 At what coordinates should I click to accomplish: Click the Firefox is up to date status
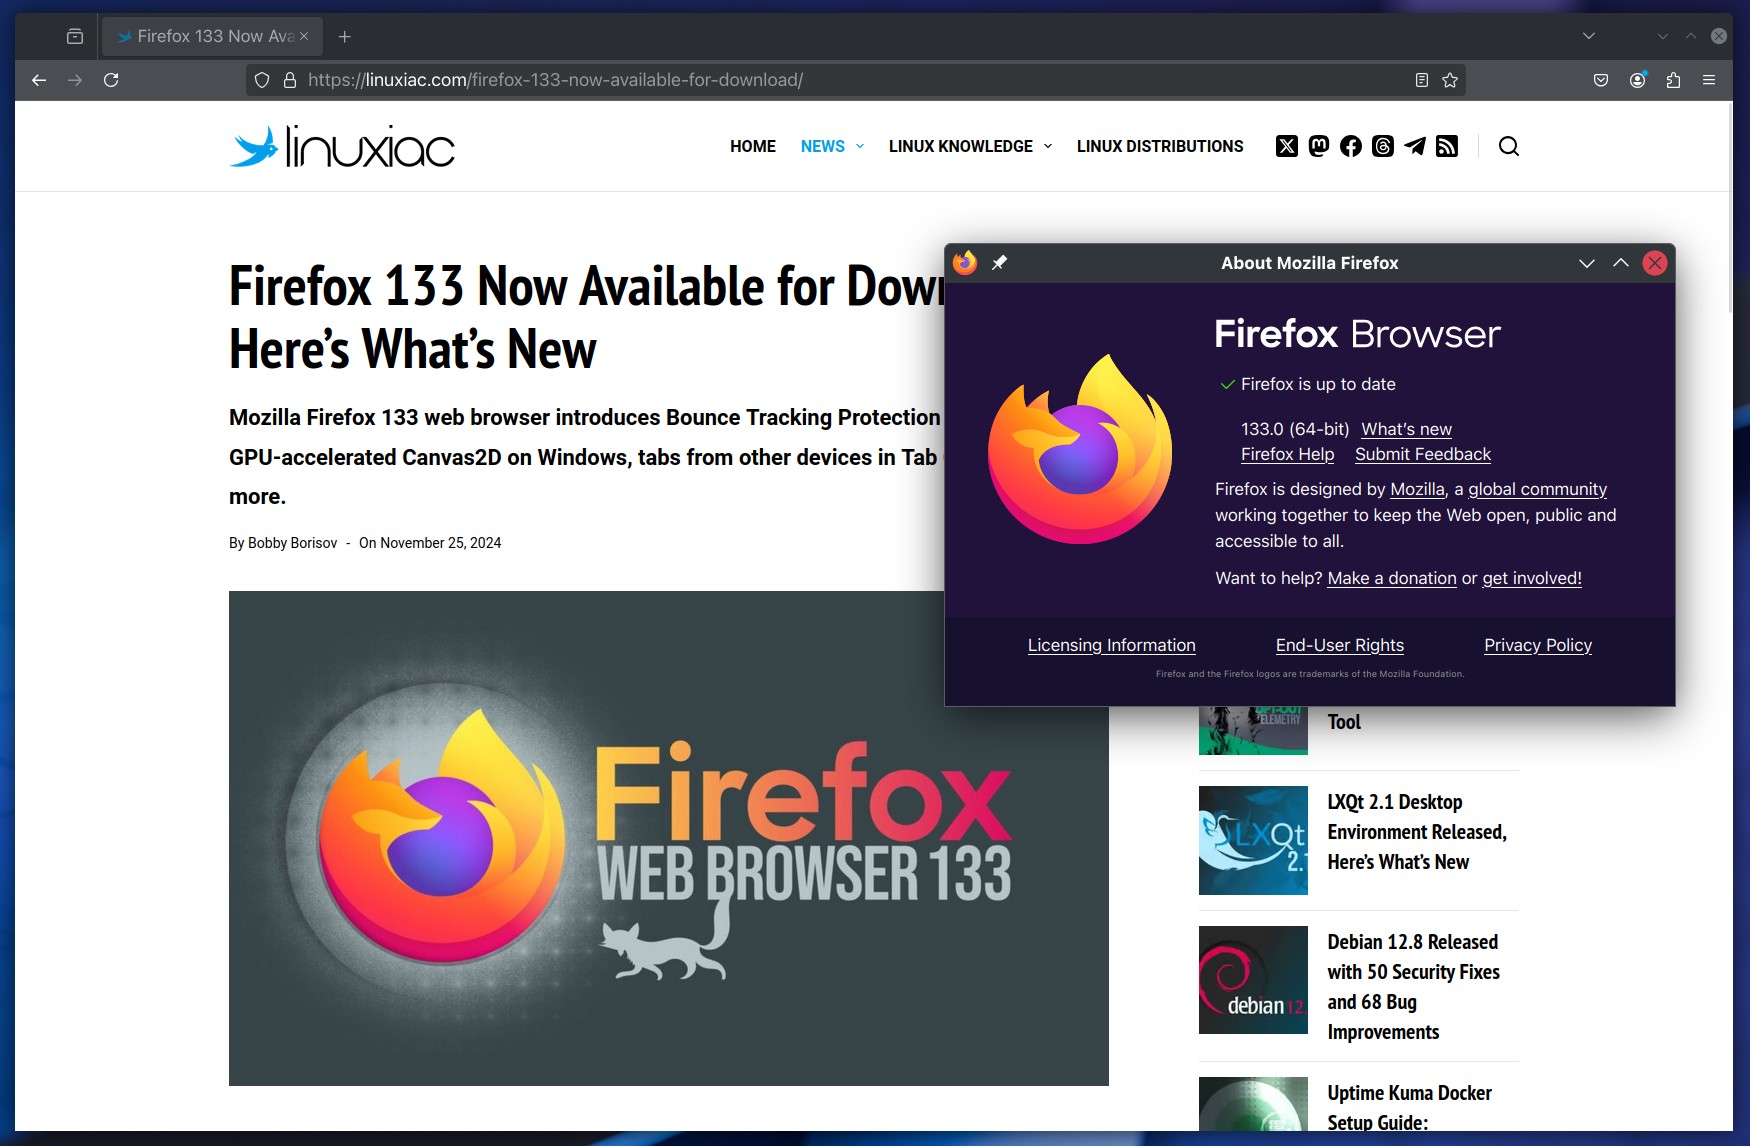[1307, 384]
